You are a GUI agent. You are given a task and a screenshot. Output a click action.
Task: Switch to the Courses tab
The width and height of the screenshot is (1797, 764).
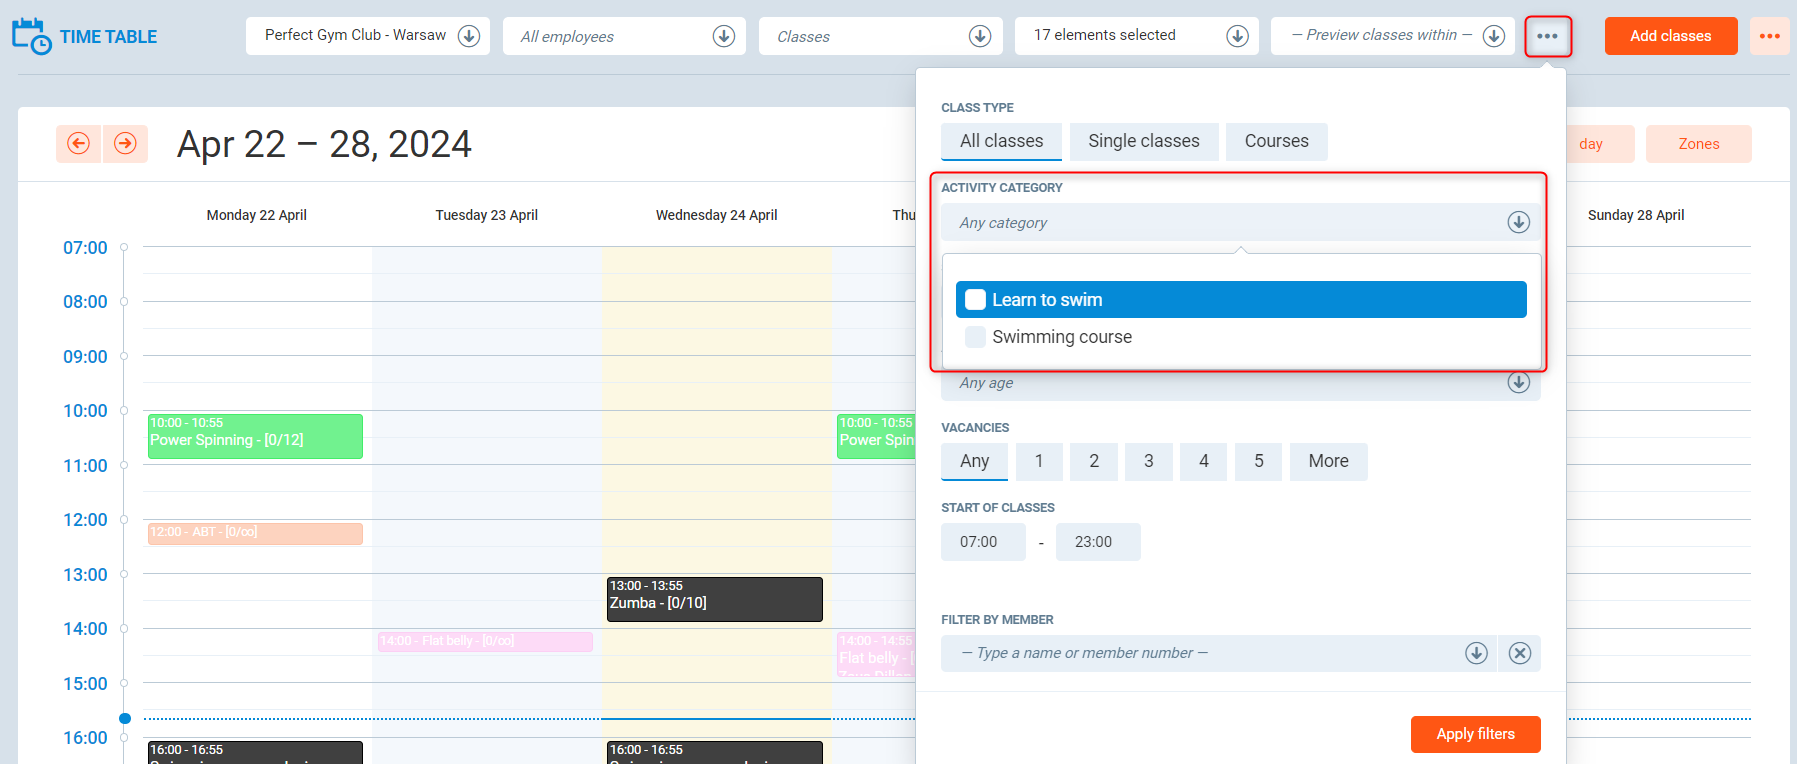tap(1276, 141)
